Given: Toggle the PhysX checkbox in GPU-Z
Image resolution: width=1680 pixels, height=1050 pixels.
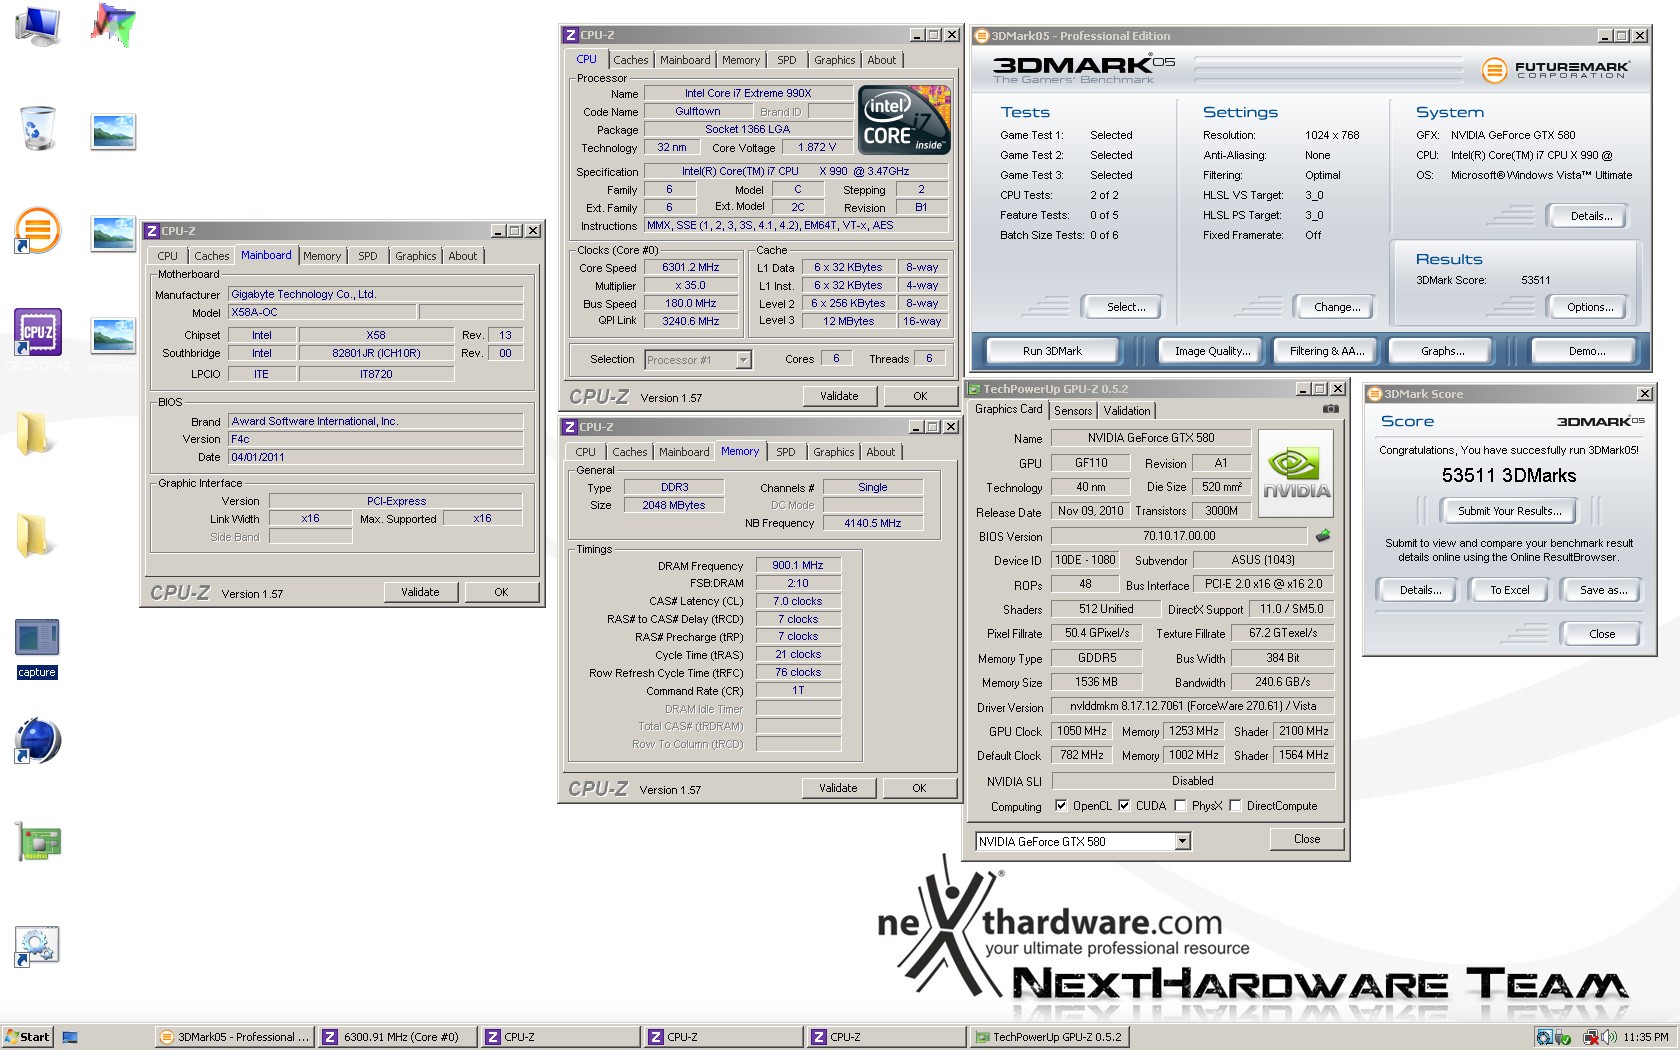Looking at the screenshot, I should click(1180, 806).
